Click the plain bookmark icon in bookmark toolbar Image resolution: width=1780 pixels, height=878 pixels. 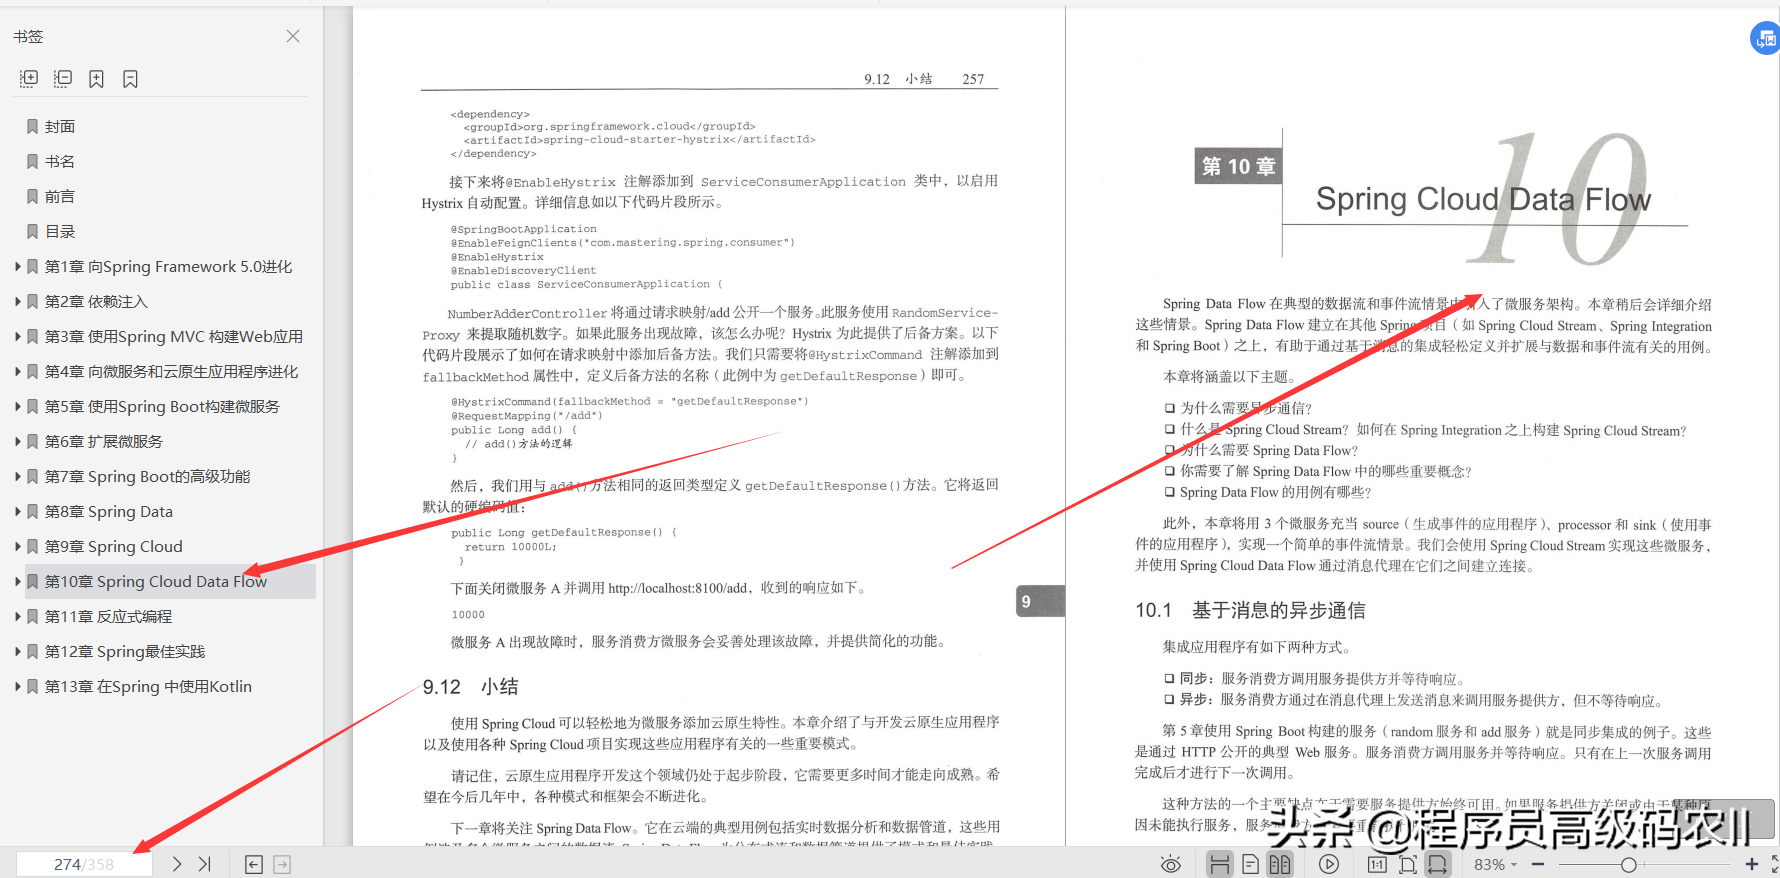point(130,78)
